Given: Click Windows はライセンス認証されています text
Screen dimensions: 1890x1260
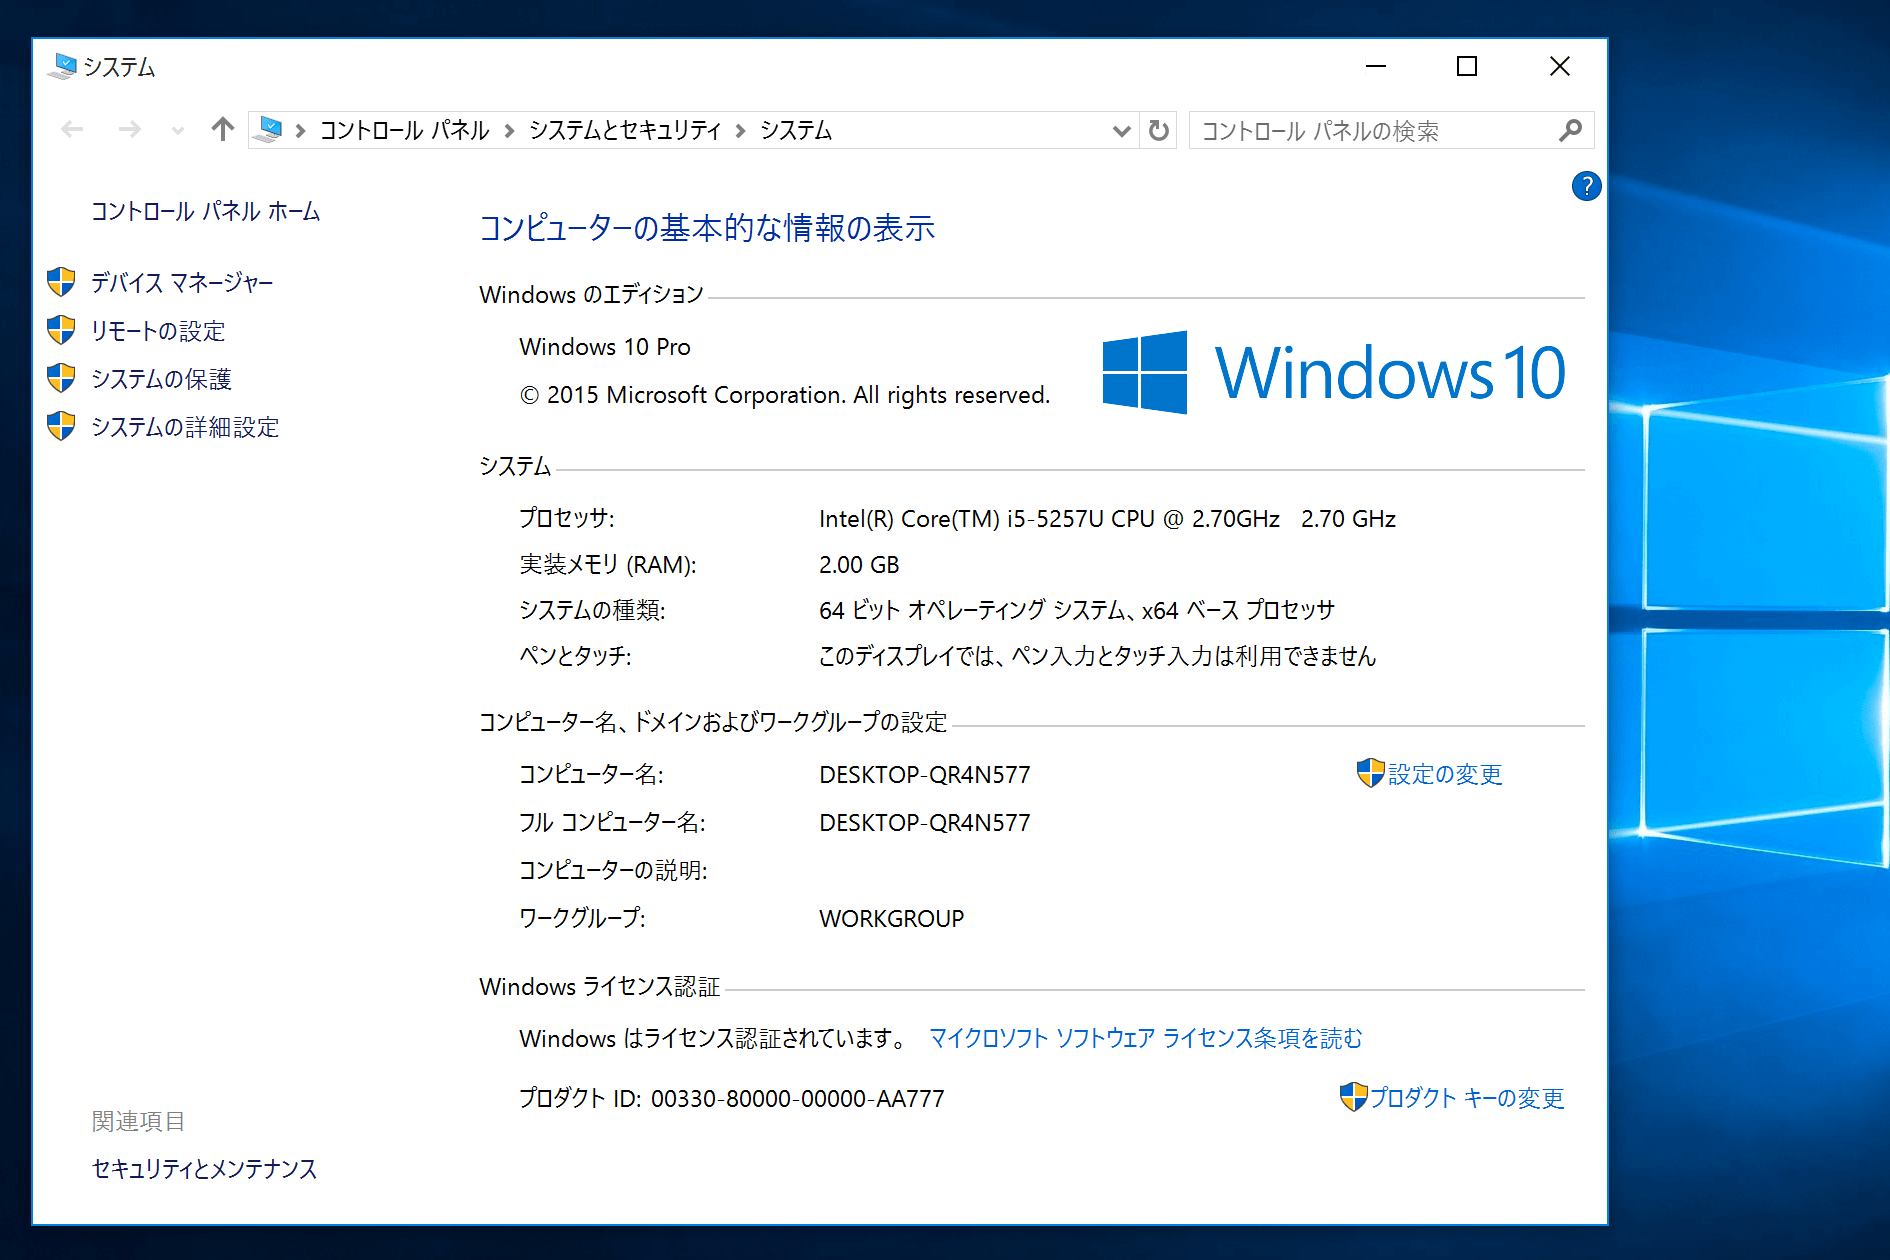Looking at the screenshot, I should (713, 1039).
